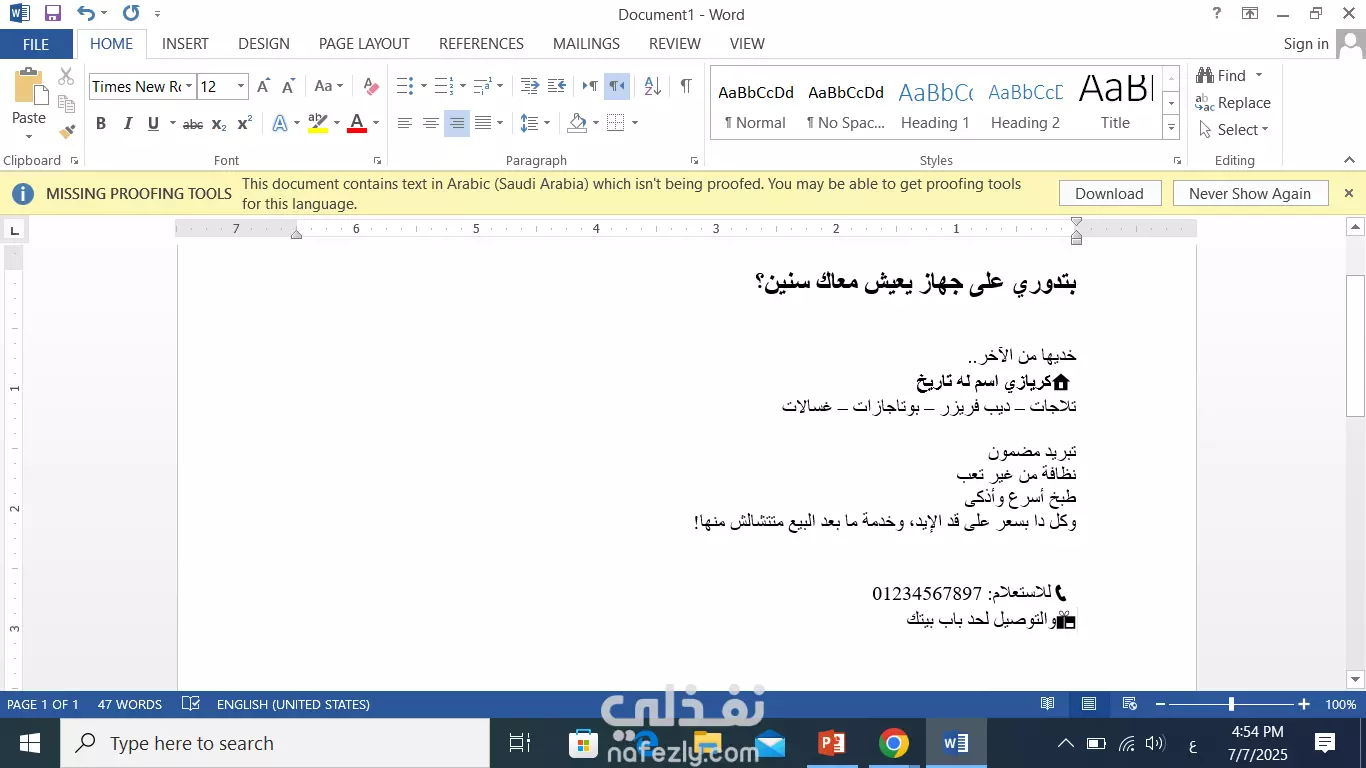Viewport: 1366px width, 768px height.
Task: Align paragraph text to the left
Action: [x=405, y=123]
